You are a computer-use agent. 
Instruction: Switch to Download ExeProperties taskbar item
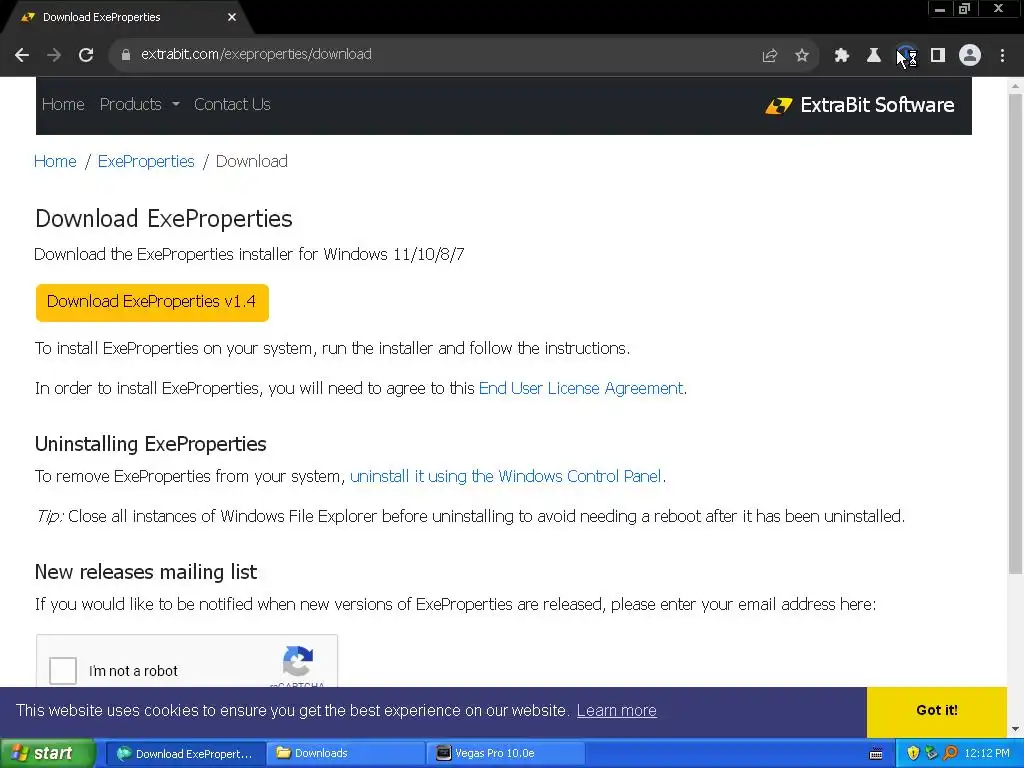coord(185,754)
